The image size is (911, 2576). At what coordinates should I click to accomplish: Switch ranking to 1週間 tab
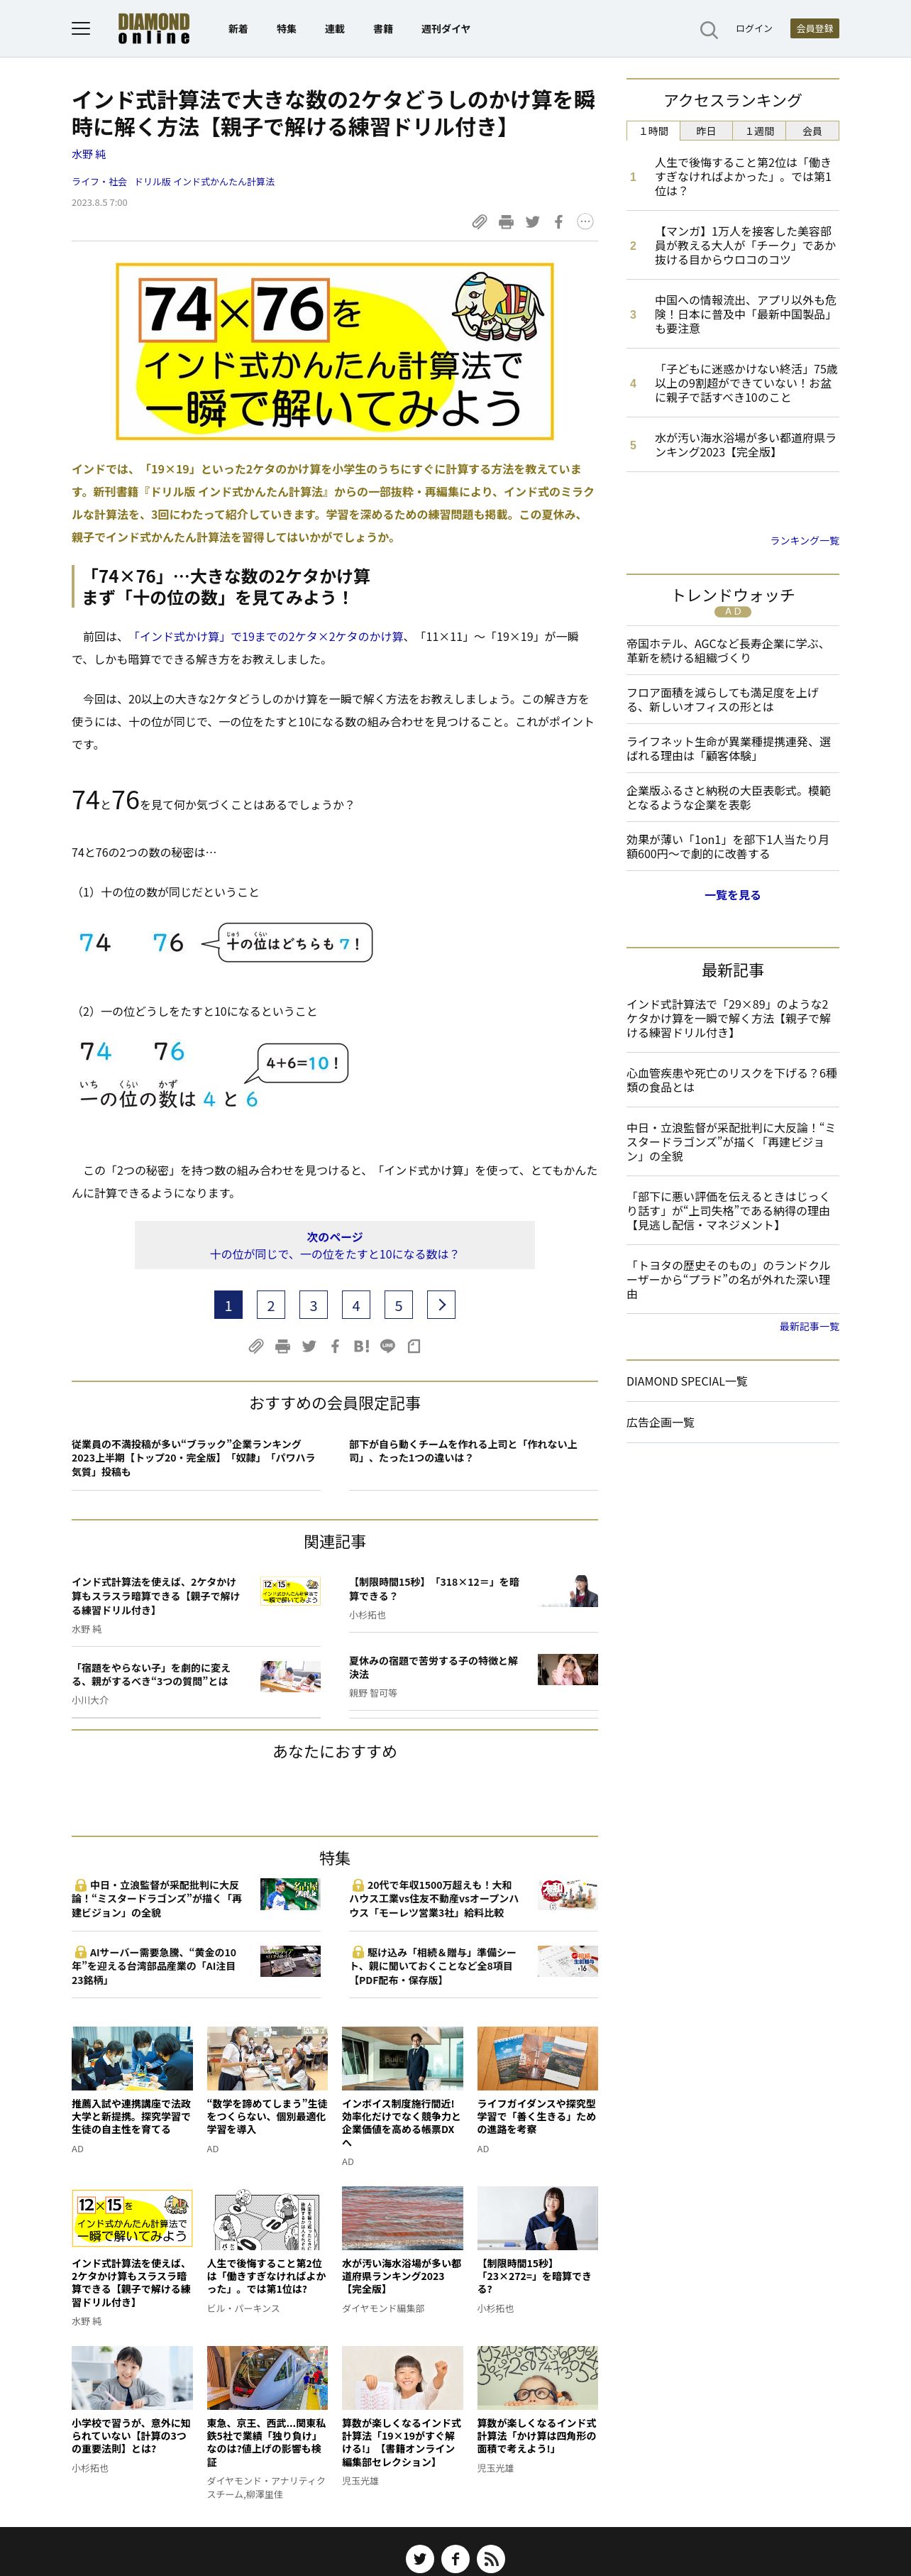pyautogui.click(x=759, y=131)
